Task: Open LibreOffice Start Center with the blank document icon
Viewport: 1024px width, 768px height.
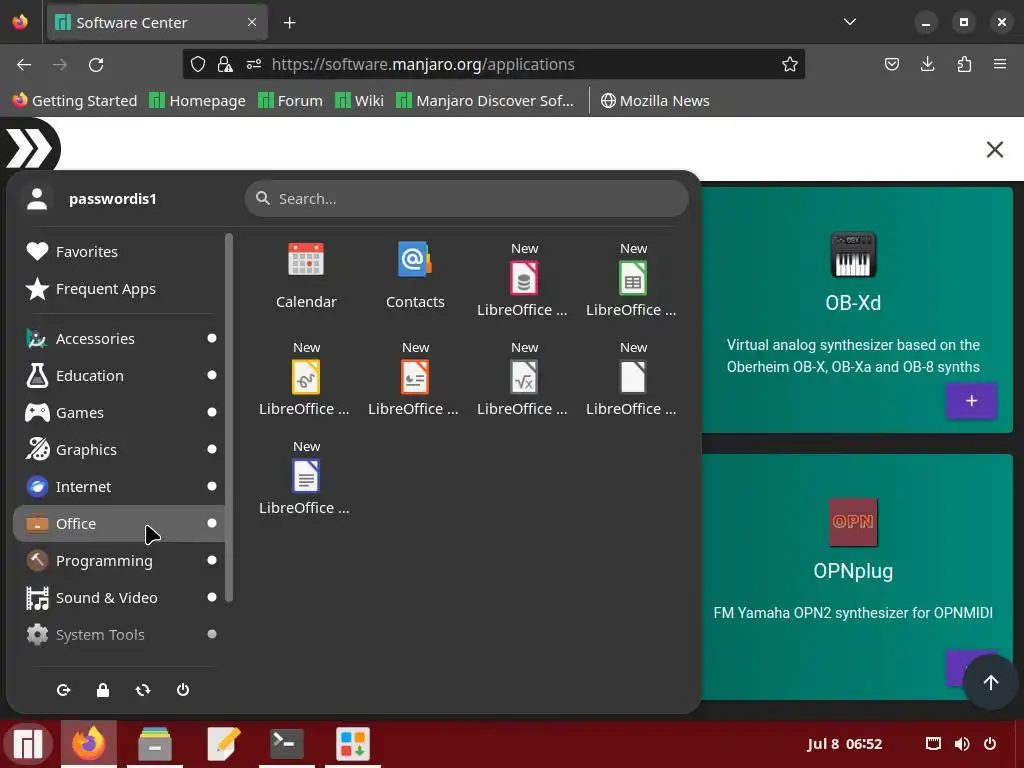Action: pyautogui.click(x=632, y=379)
